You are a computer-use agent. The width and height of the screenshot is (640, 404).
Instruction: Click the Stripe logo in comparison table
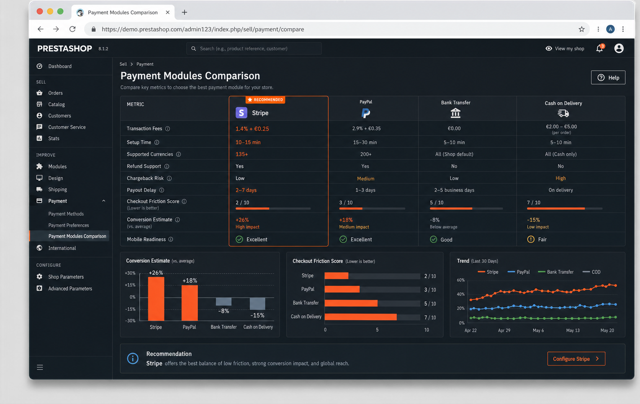(x=242, y=113)
